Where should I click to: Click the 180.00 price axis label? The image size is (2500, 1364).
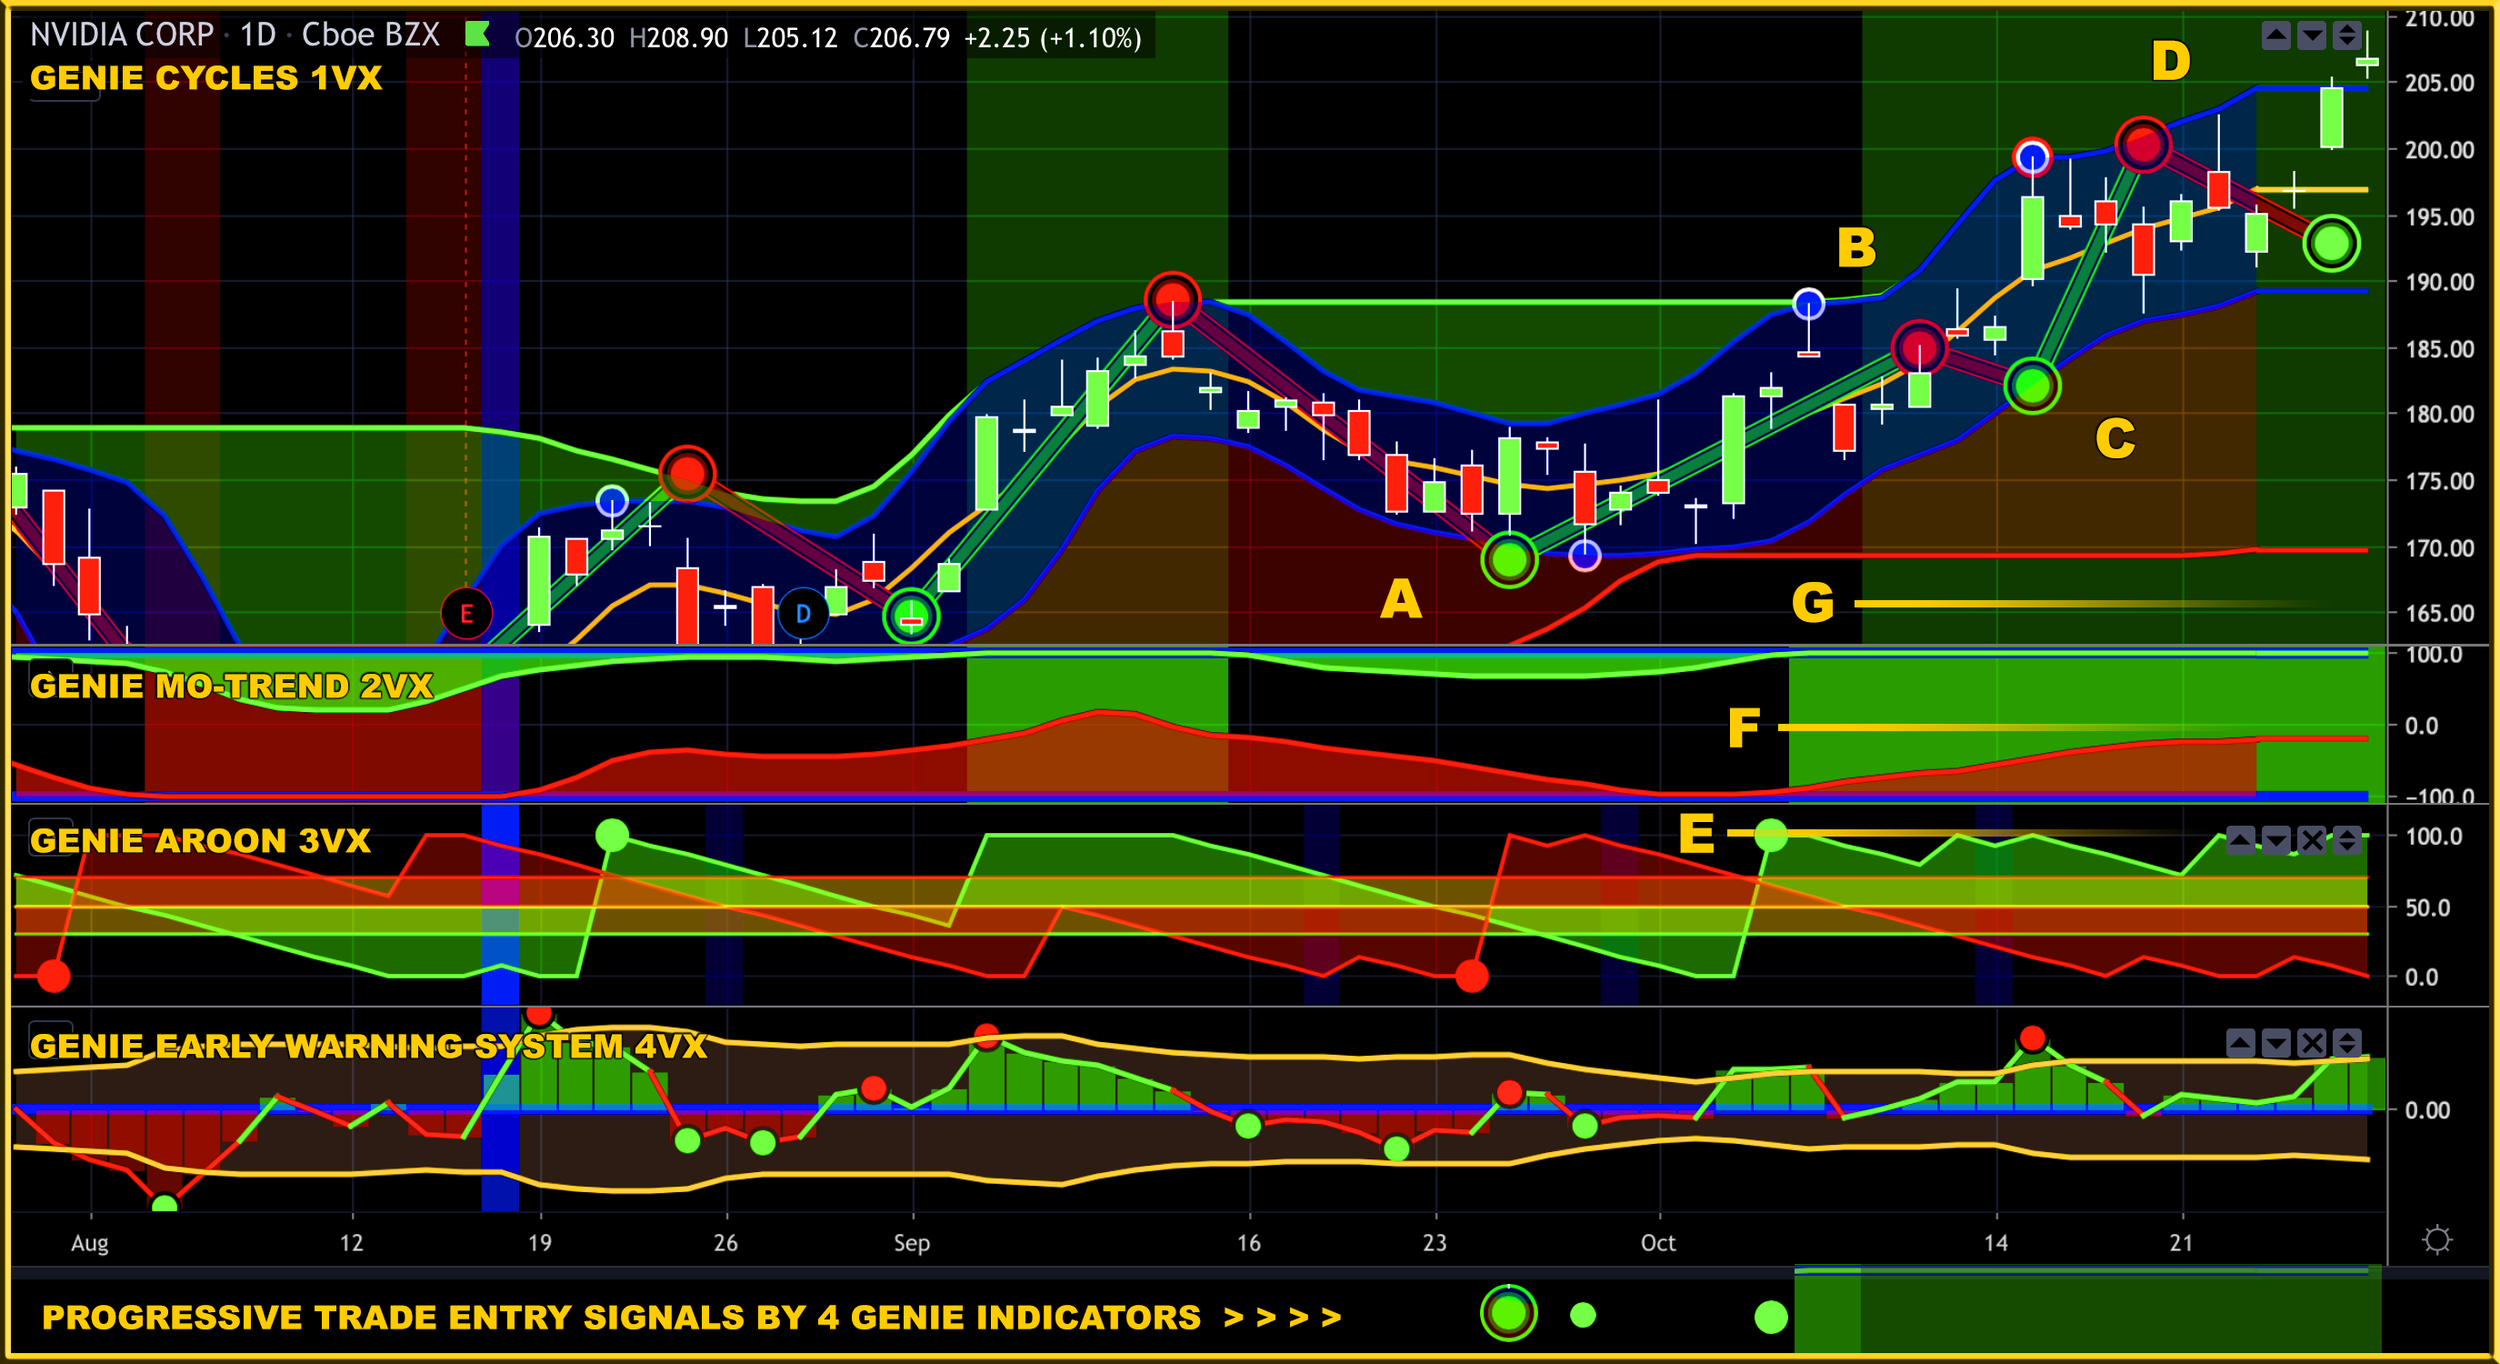(x=2440, y=414)
